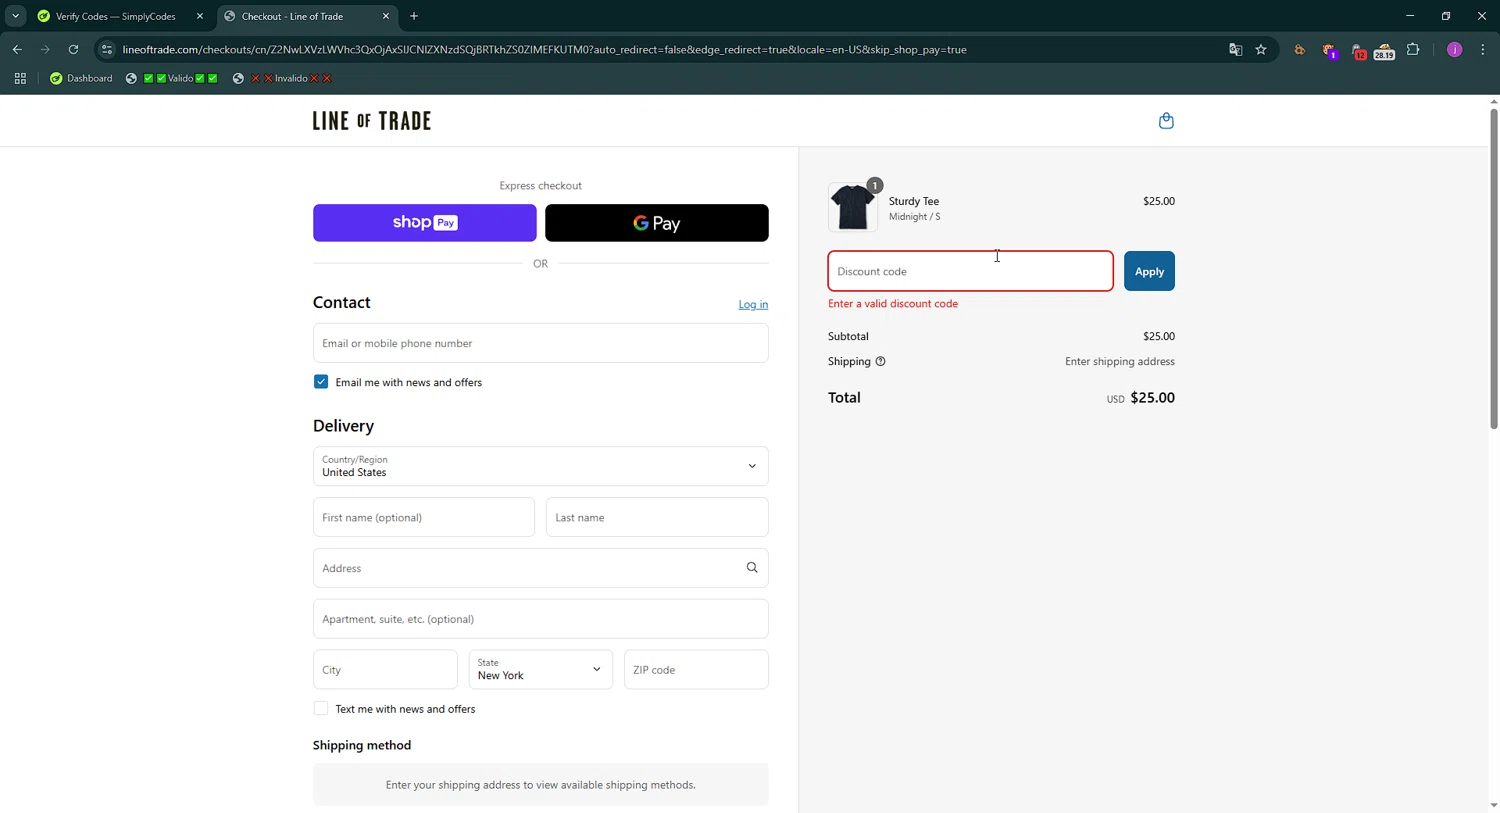Click the Total $25.00 amount

(x=1152, y=398)
